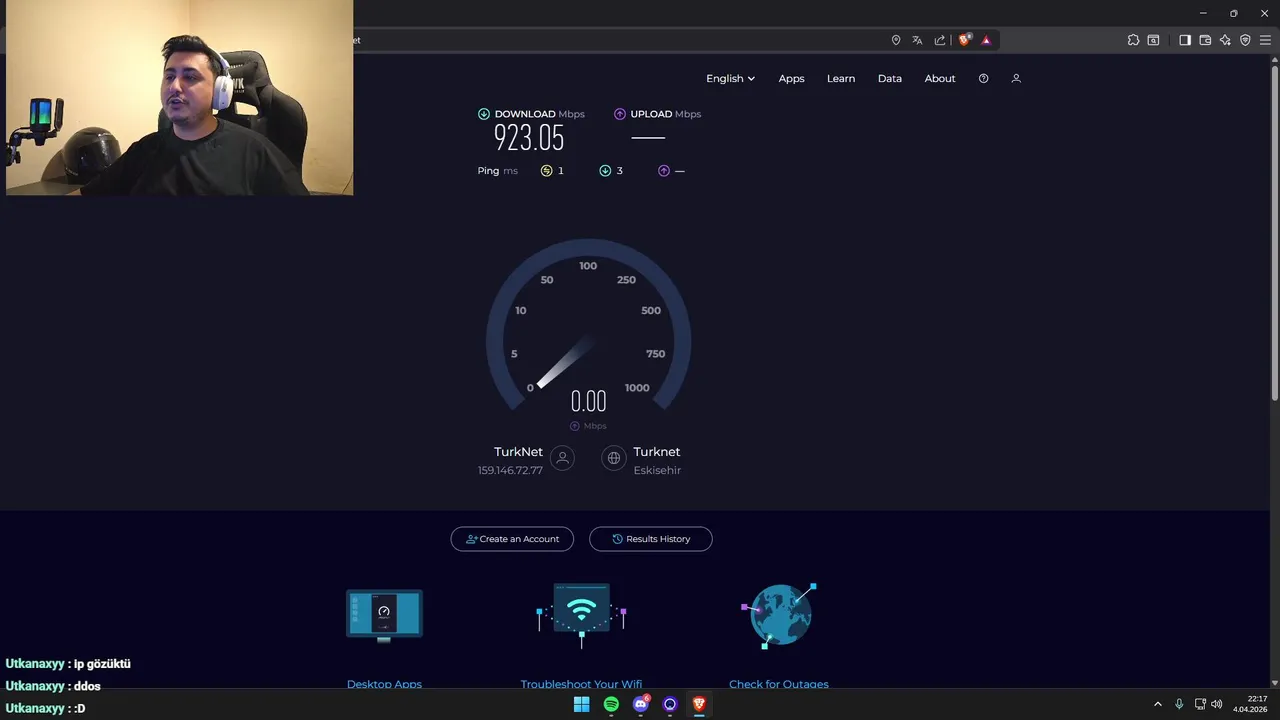The image size is (1280, 720).
Task: Click the webcam overlay video
Action: click(x=179, y=97)
